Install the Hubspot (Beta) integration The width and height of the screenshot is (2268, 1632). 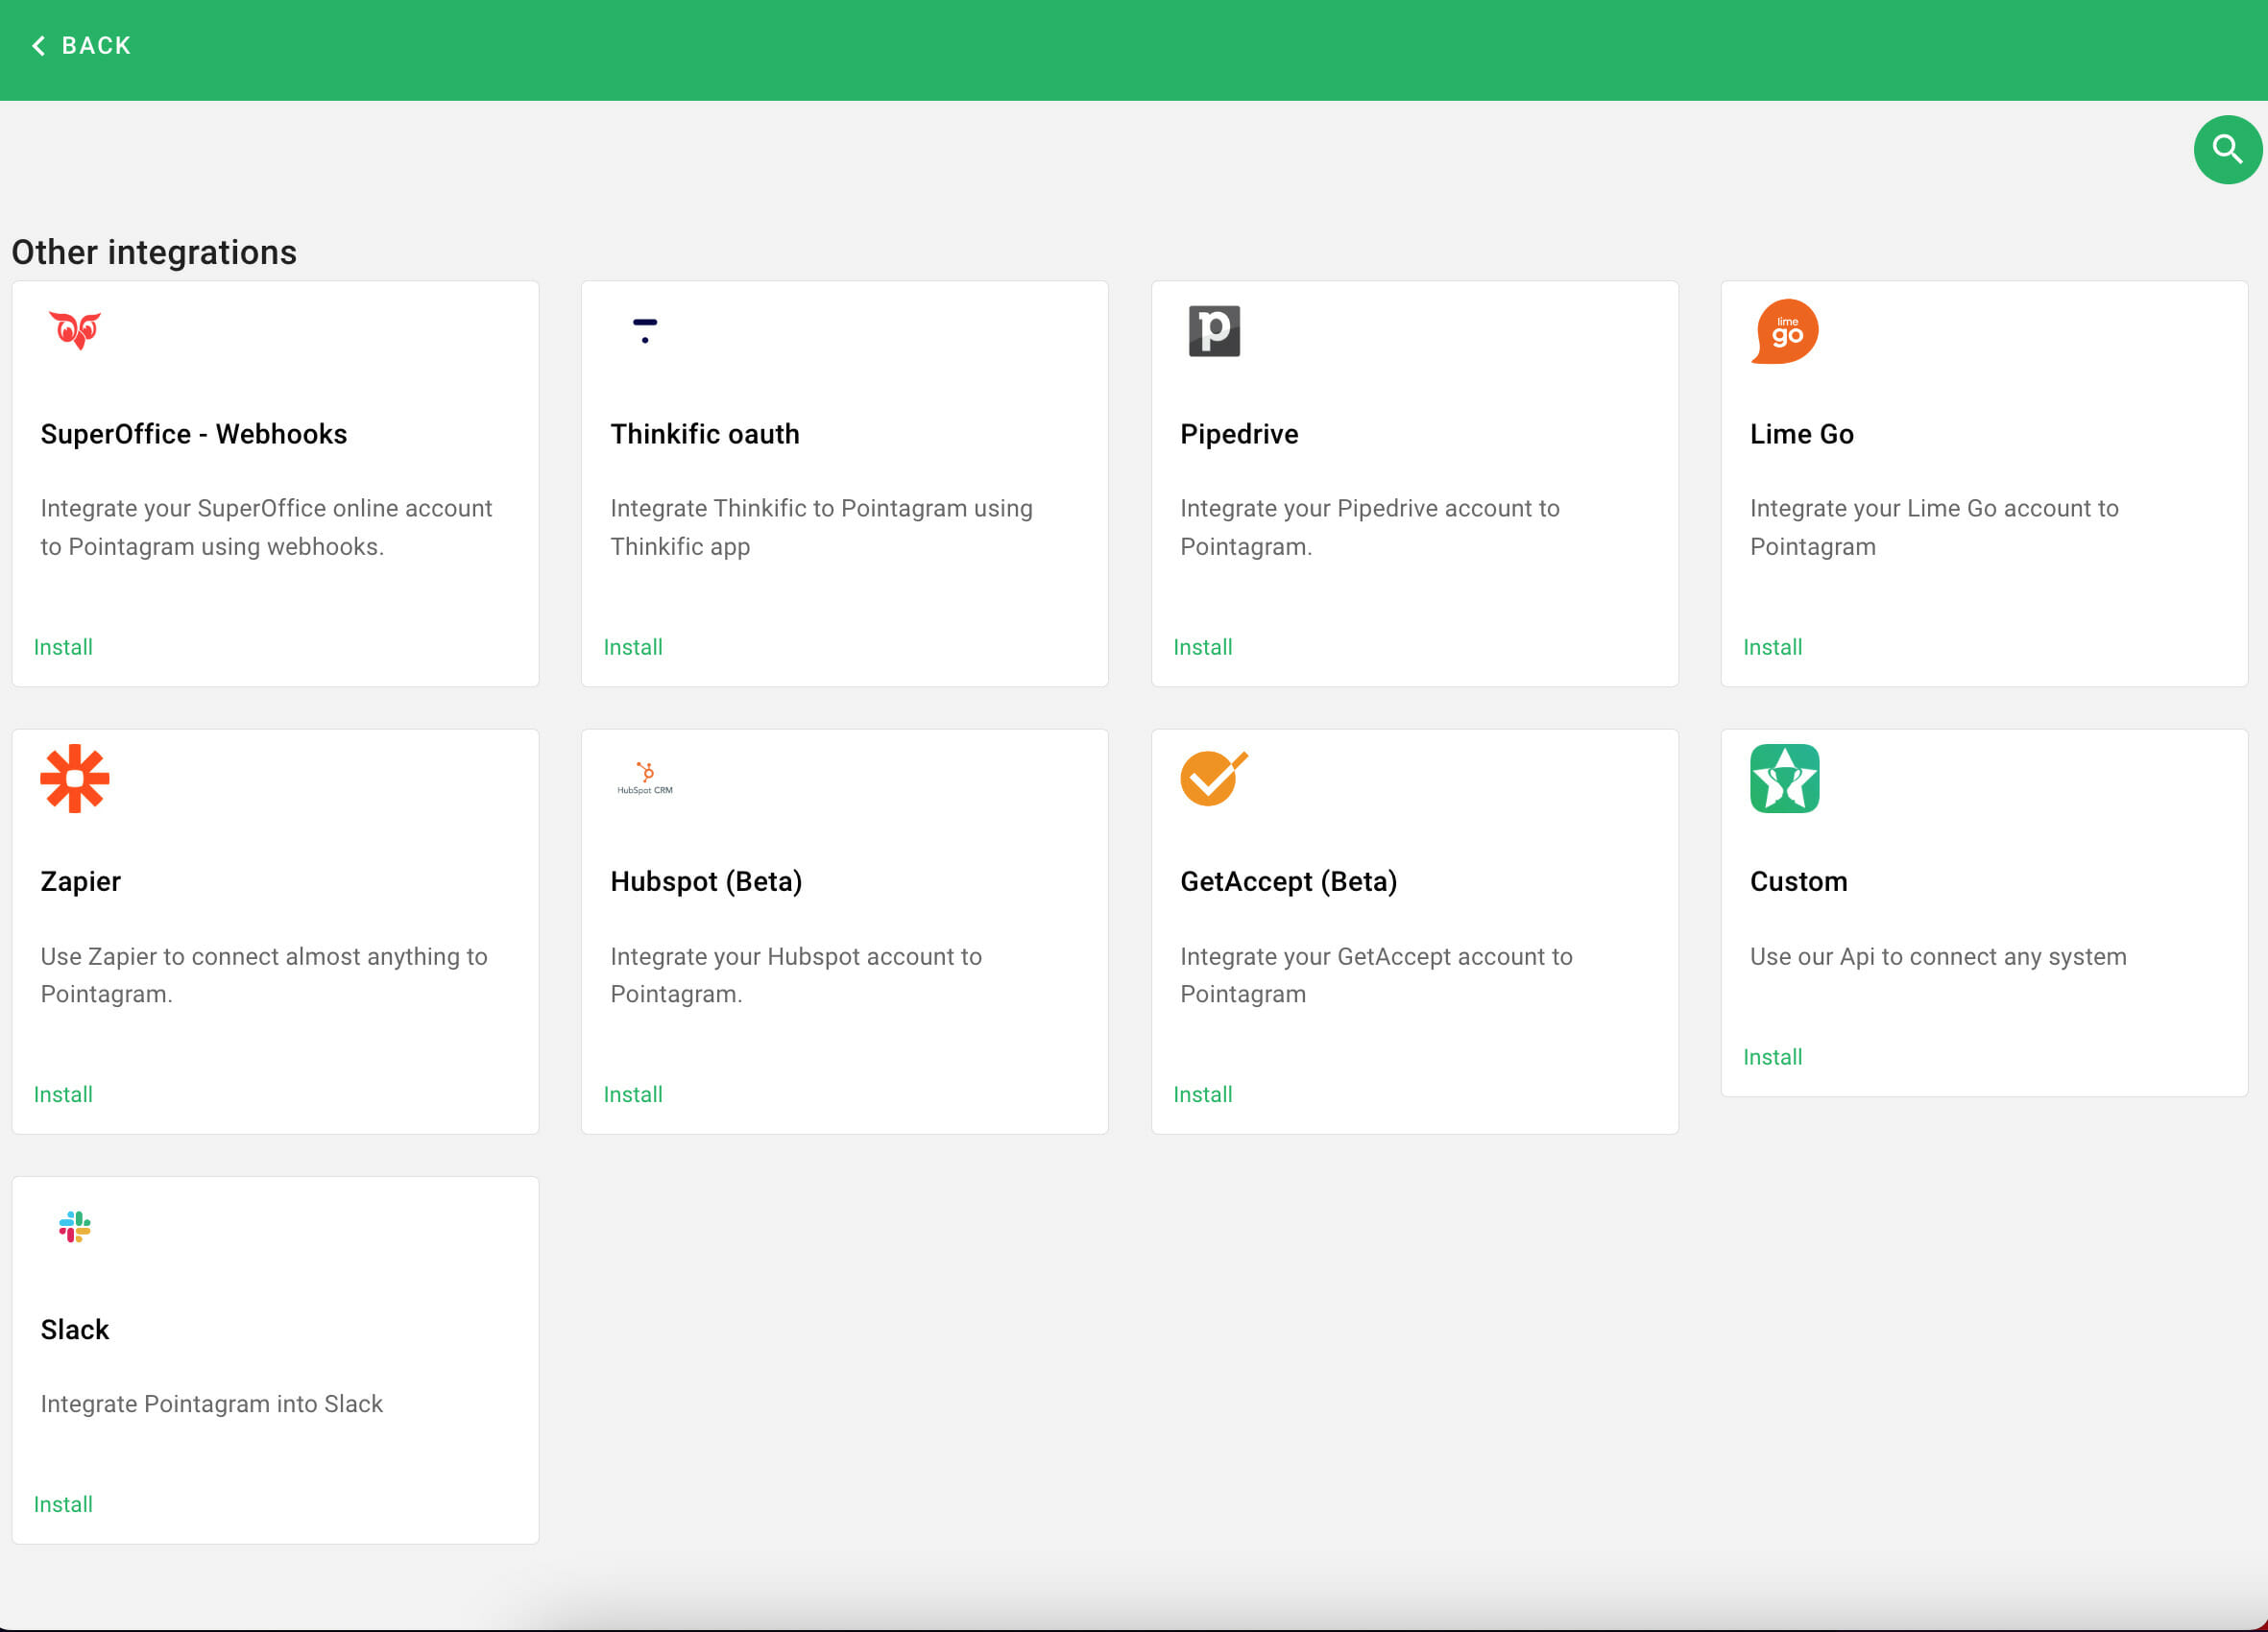(632, 1093)
